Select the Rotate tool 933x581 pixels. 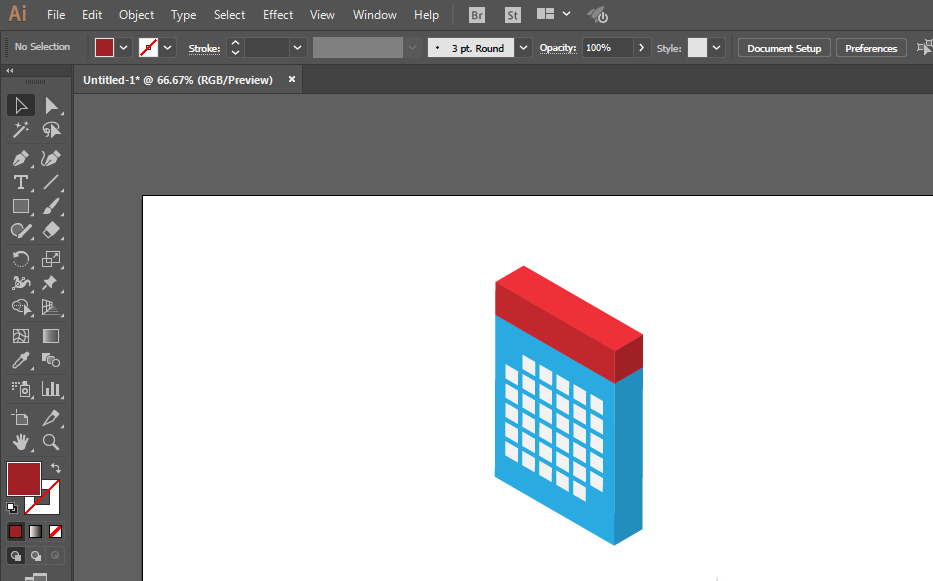coord(20,260)
